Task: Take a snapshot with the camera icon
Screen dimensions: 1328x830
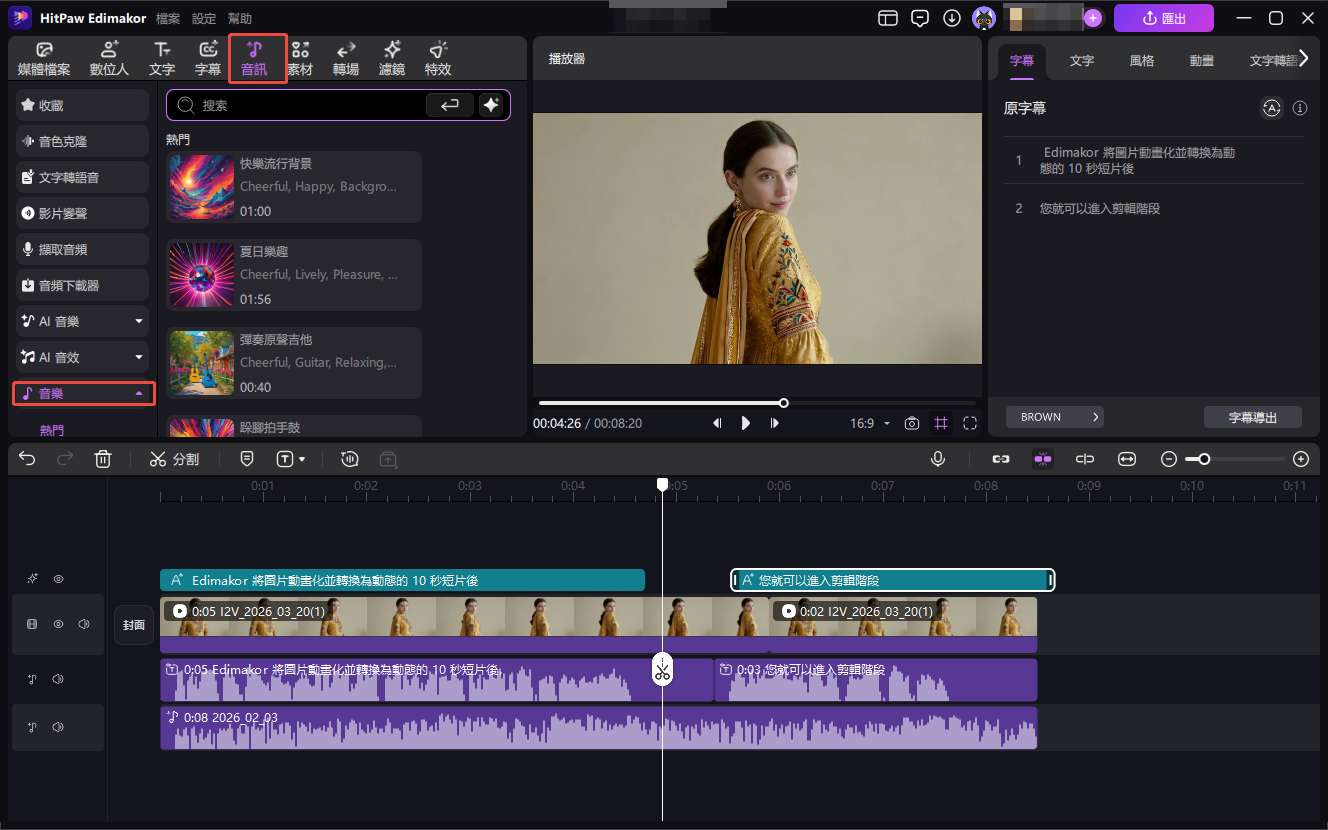Action: (911, 423)
